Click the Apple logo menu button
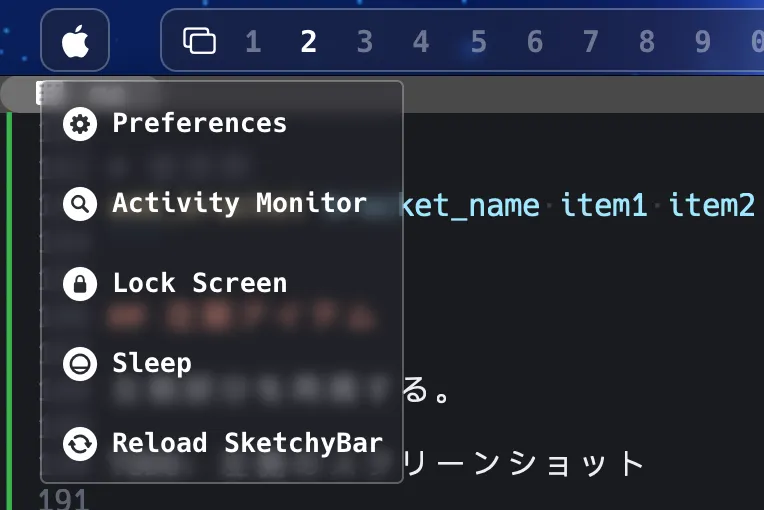This screenshot has width=764, height=510. (x=75, y=43)
